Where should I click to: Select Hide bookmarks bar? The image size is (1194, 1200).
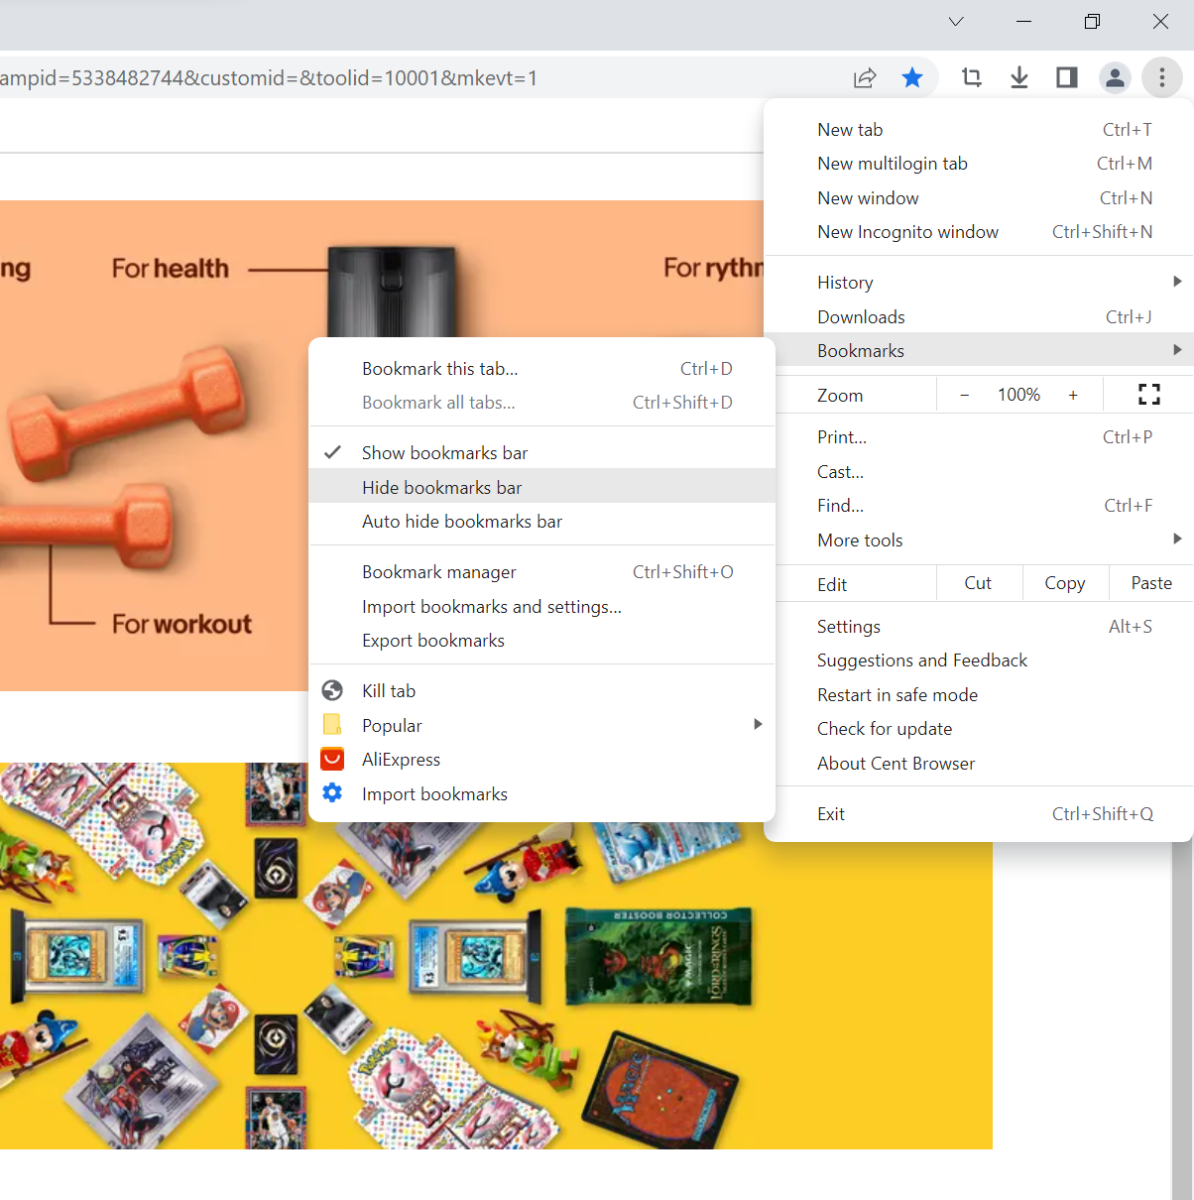pos(442,487)
